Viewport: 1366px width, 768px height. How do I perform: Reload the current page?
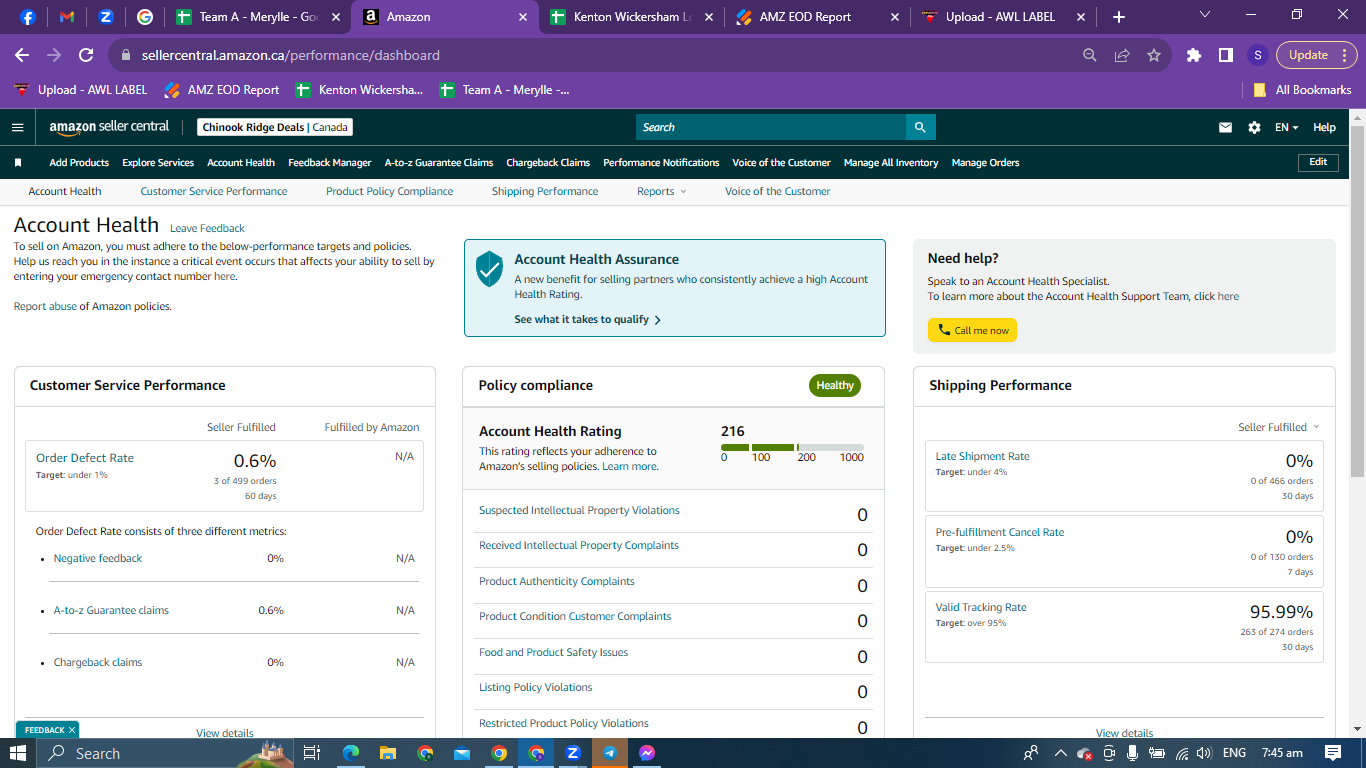(x=86, y=55)
